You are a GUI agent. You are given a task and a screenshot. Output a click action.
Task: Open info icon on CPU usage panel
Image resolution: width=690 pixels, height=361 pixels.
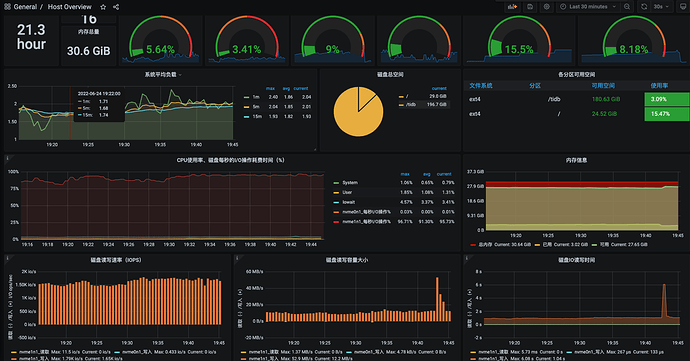(x=7, y=158)
